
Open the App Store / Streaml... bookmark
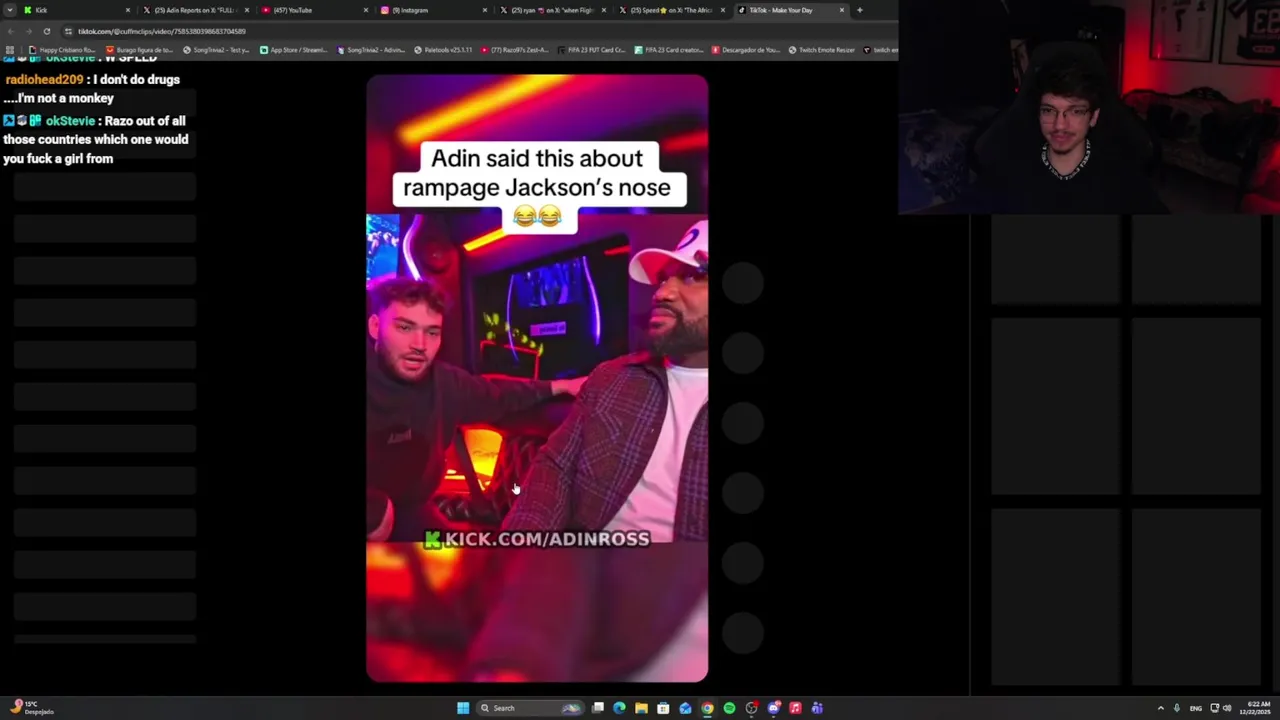293,50
